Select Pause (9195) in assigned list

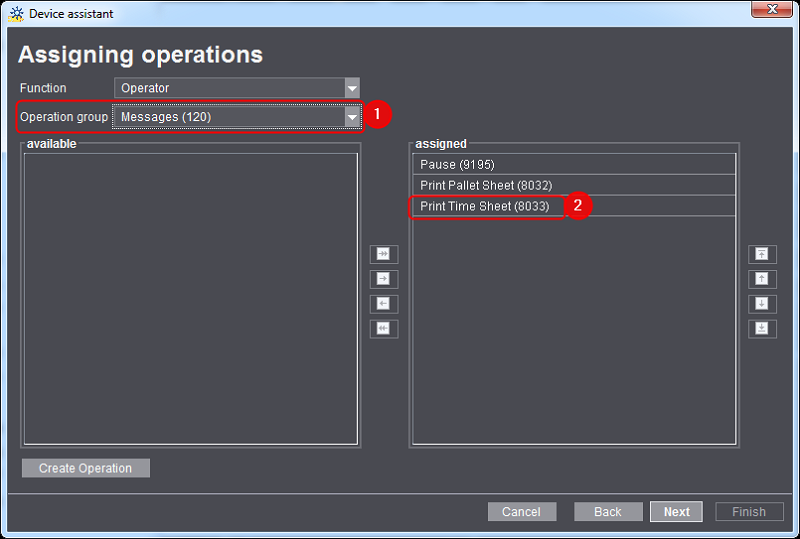tap(574, 164)
